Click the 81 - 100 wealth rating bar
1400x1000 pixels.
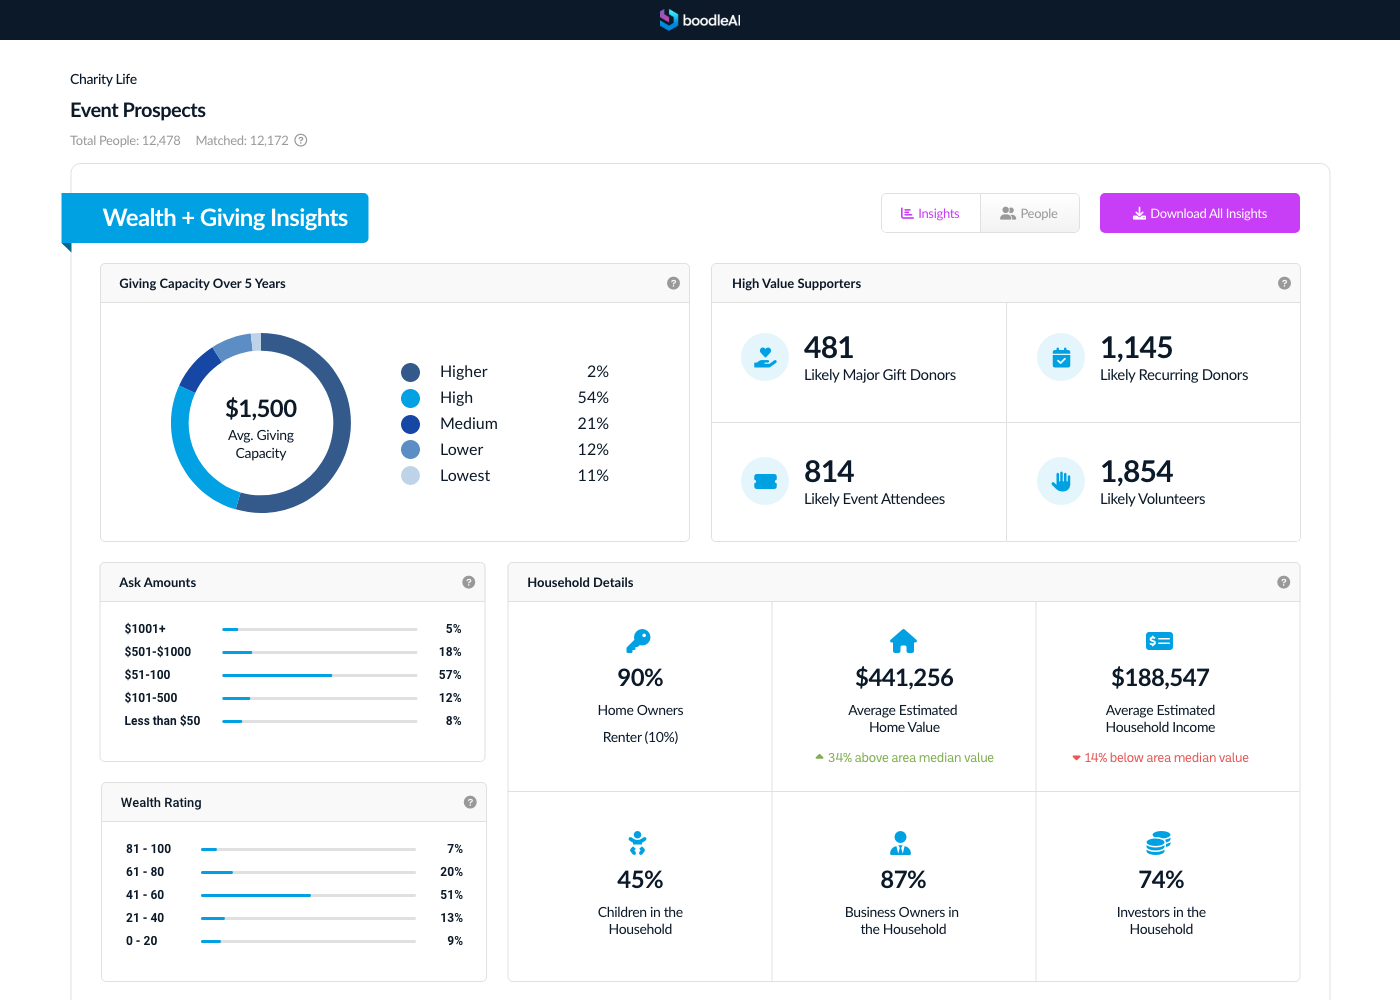click(308, 849)
